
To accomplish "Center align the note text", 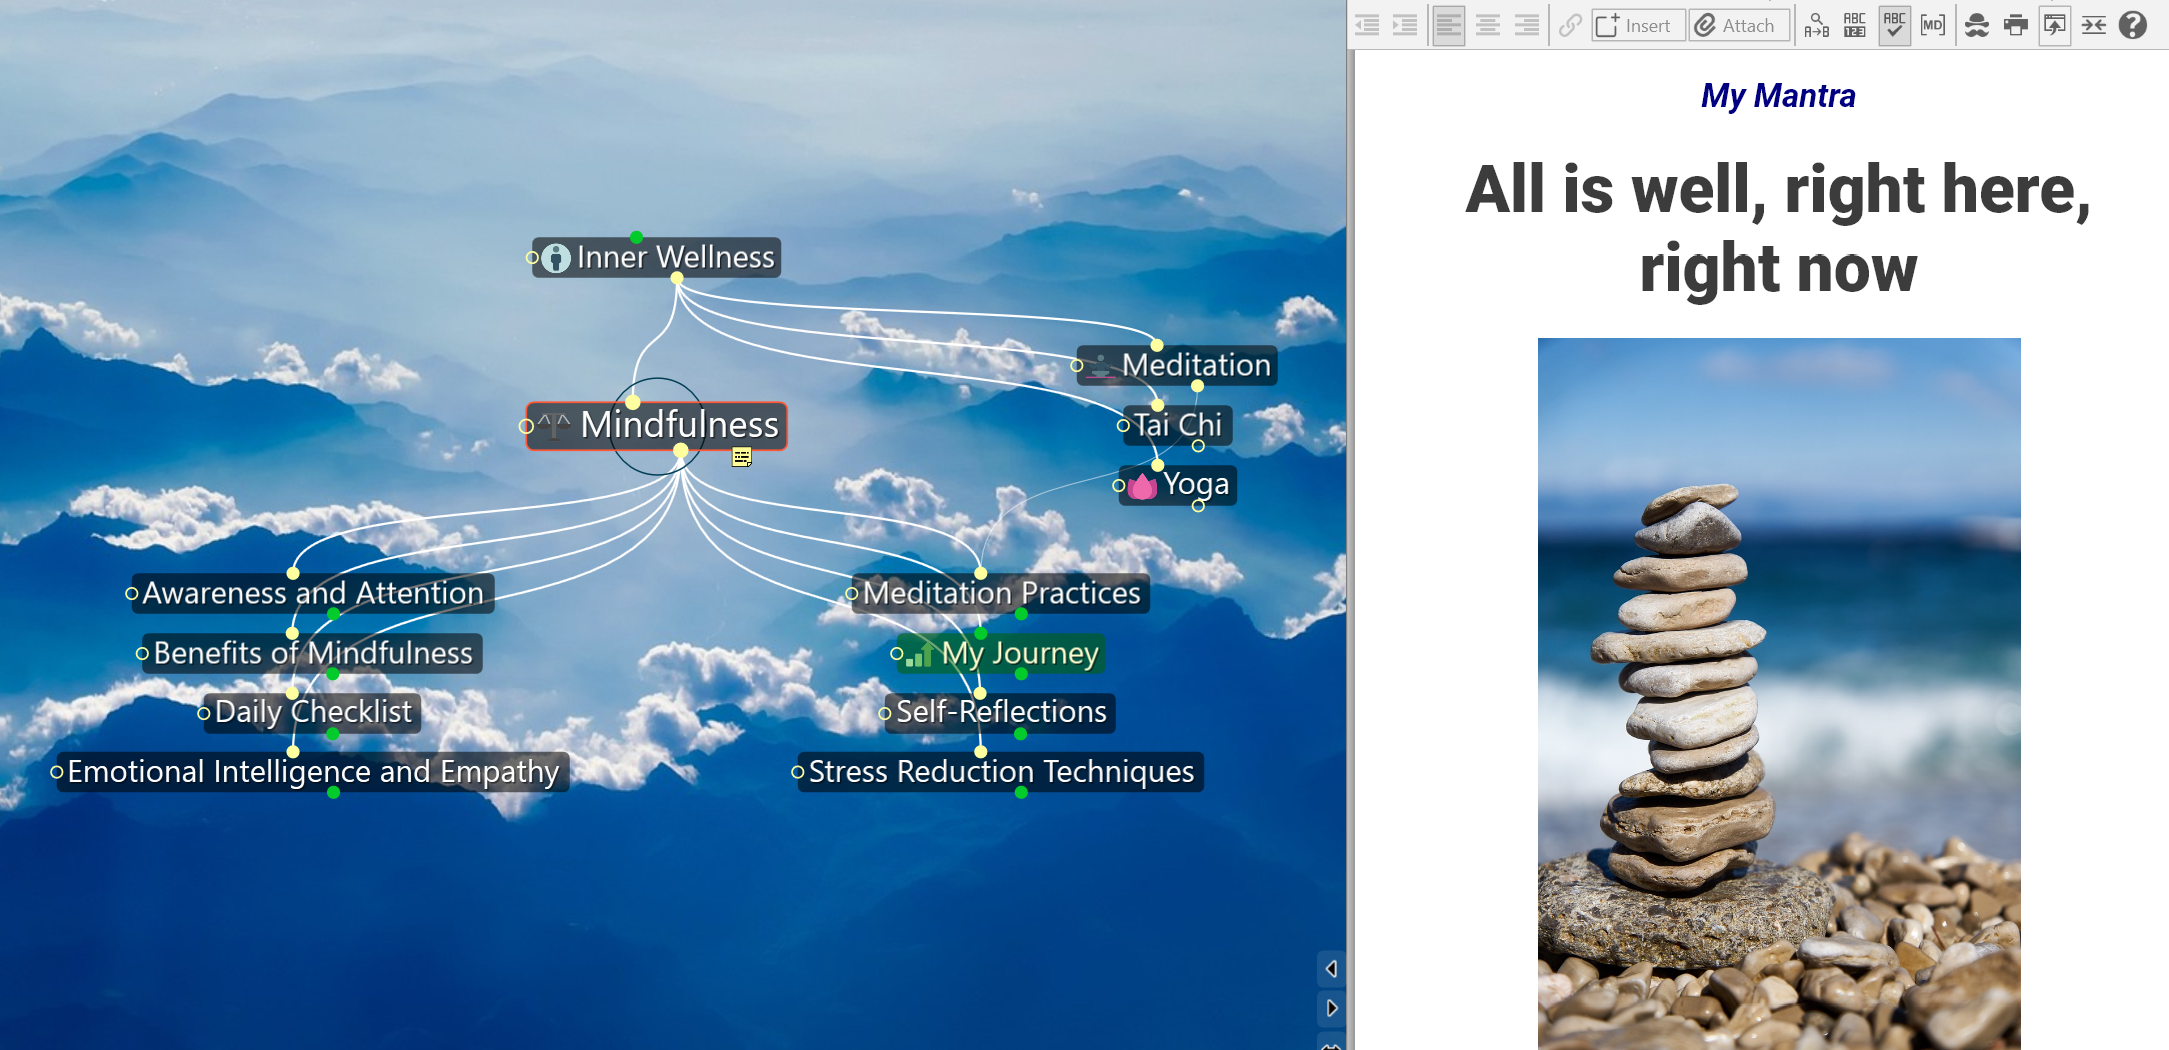I will [1487, 26].
